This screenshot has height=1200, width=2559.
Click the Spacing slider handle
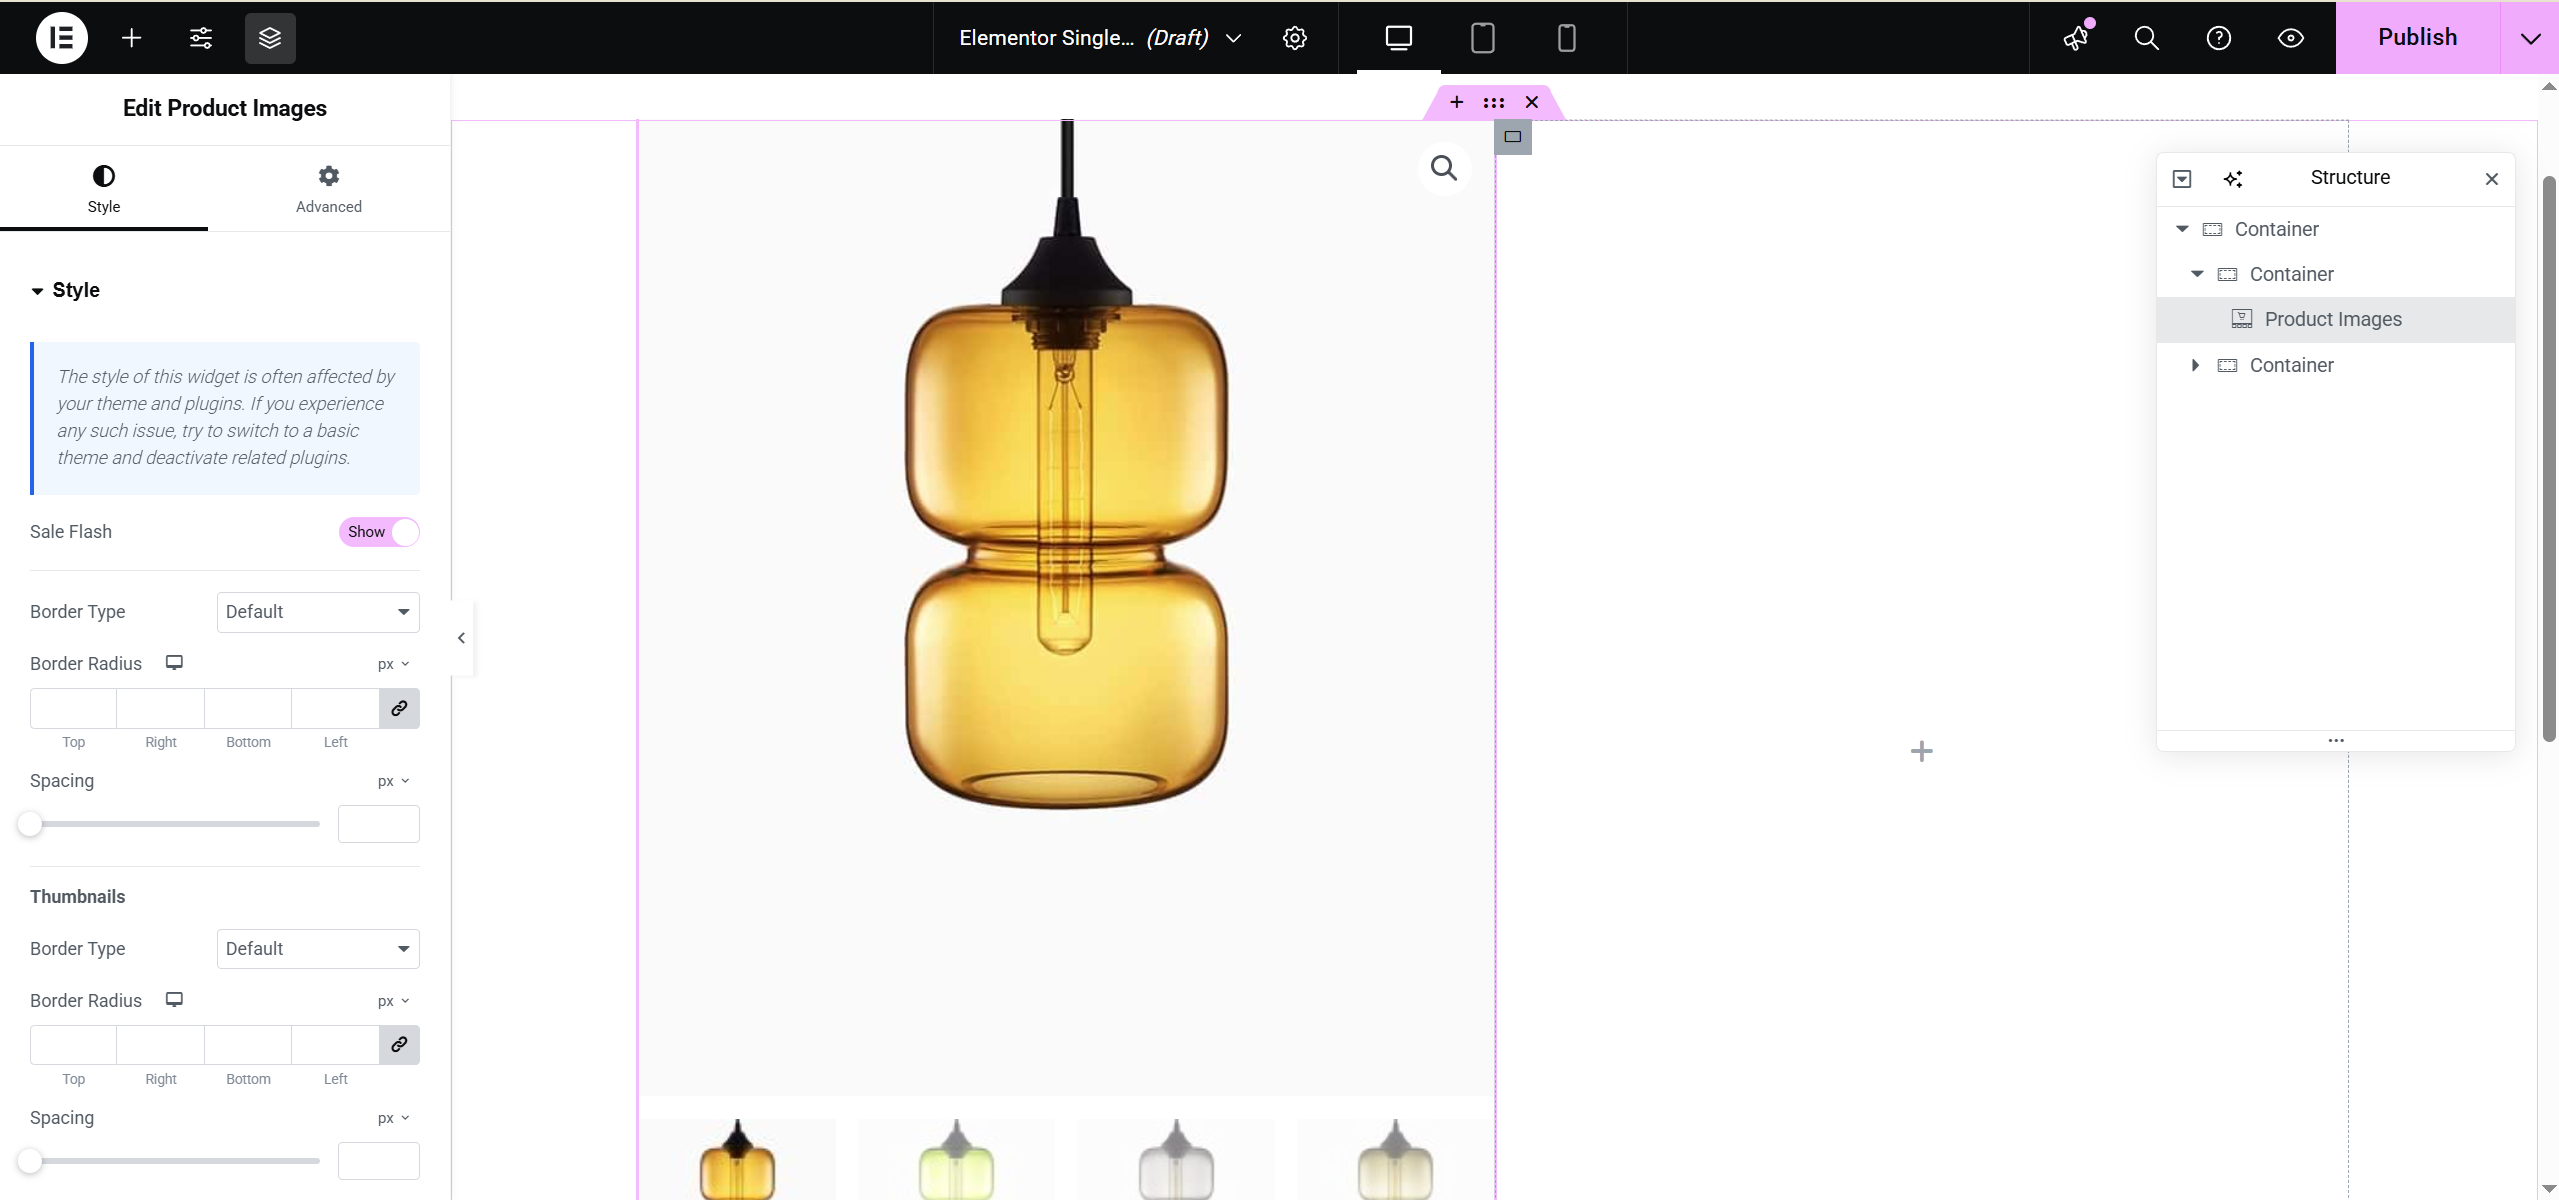(30, 823)
